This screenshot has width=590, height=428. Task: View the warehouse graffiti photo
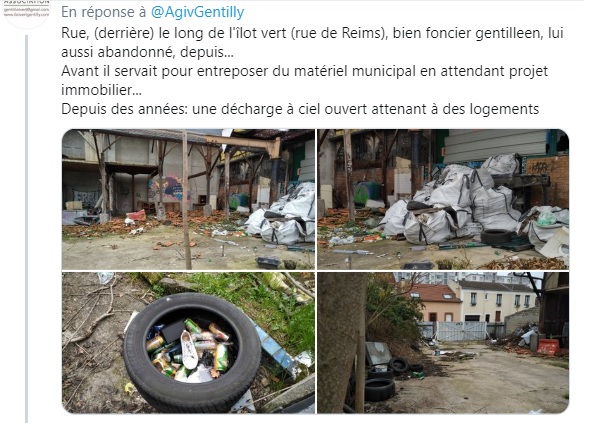point(188,199)
